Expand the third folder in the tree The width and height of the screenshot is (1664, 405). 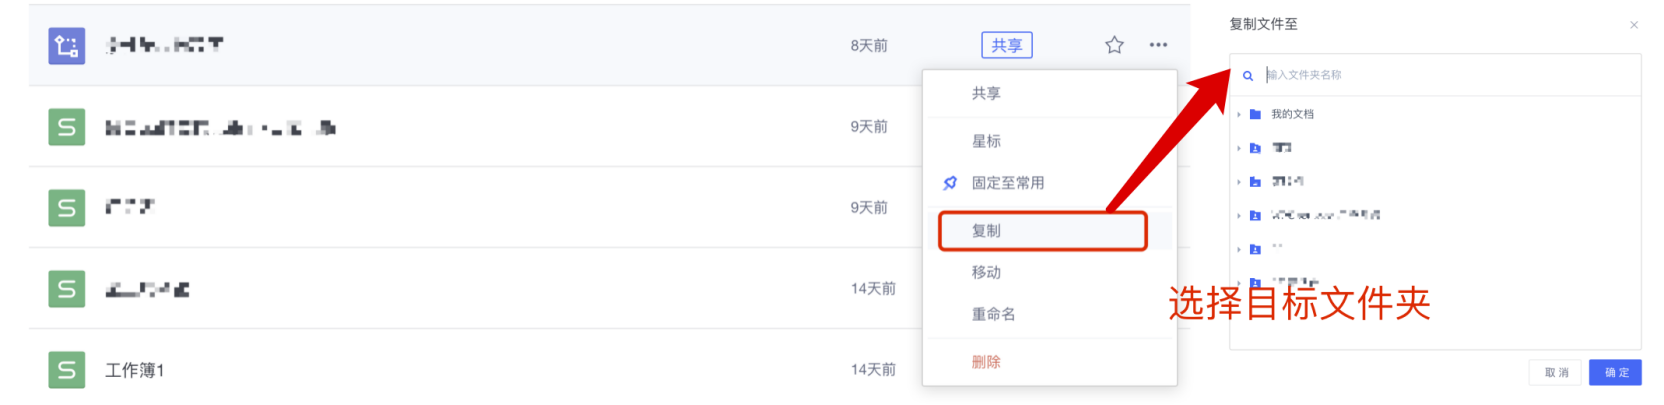[x=1239, y=182]
